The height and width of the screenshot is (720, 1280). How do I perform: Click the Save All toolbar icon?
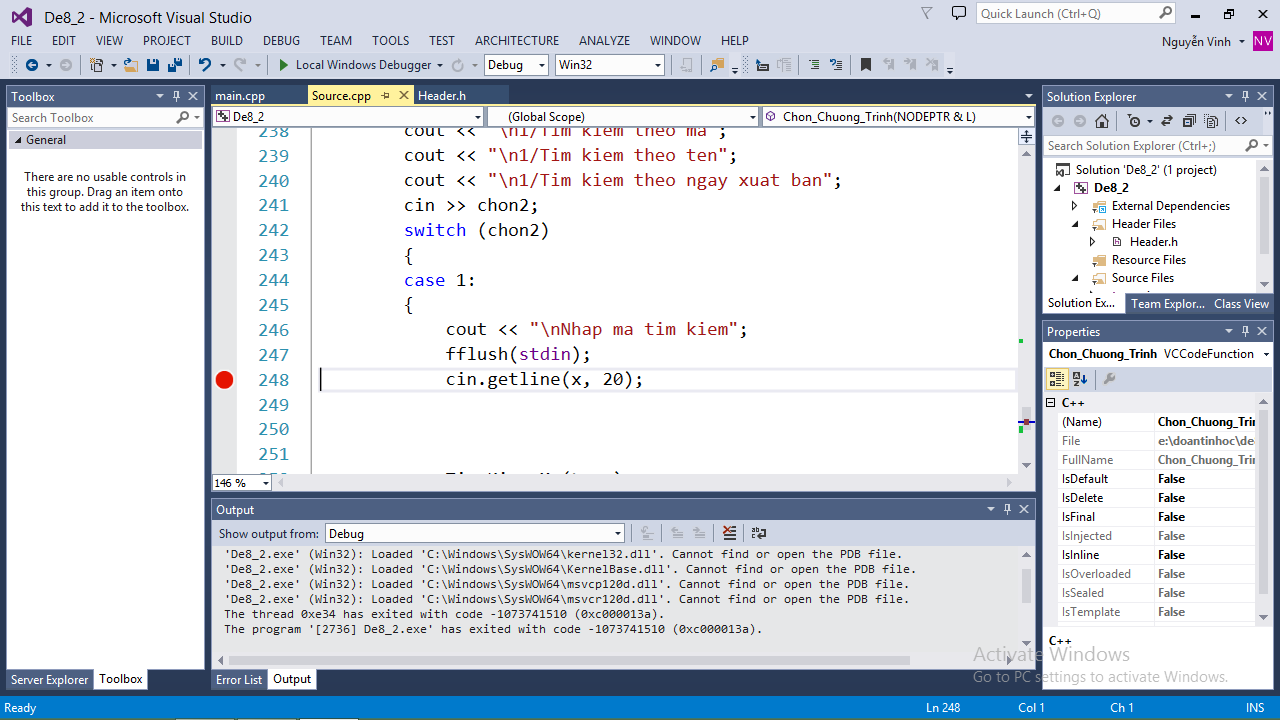[175, 65]
